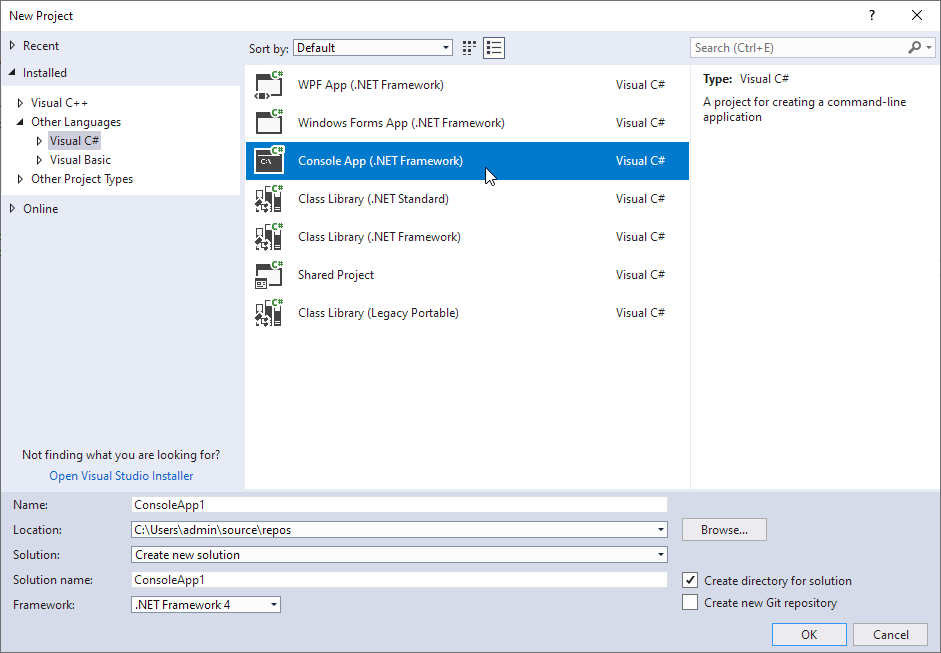
Task: Open Visual Studio Installer link
Action: (x=121, y=475)
